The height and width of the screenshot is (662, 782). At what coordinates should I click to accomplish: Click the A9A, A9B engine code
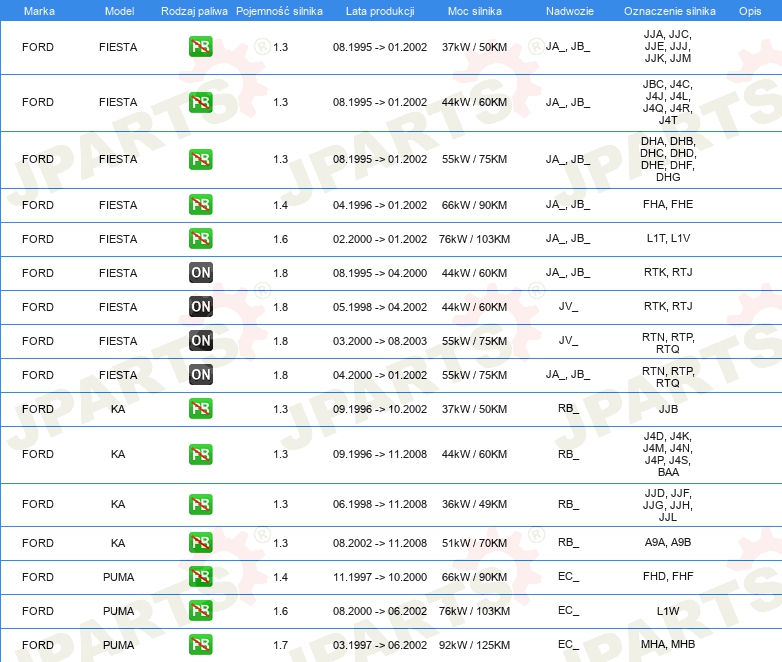tap(668, 542)
